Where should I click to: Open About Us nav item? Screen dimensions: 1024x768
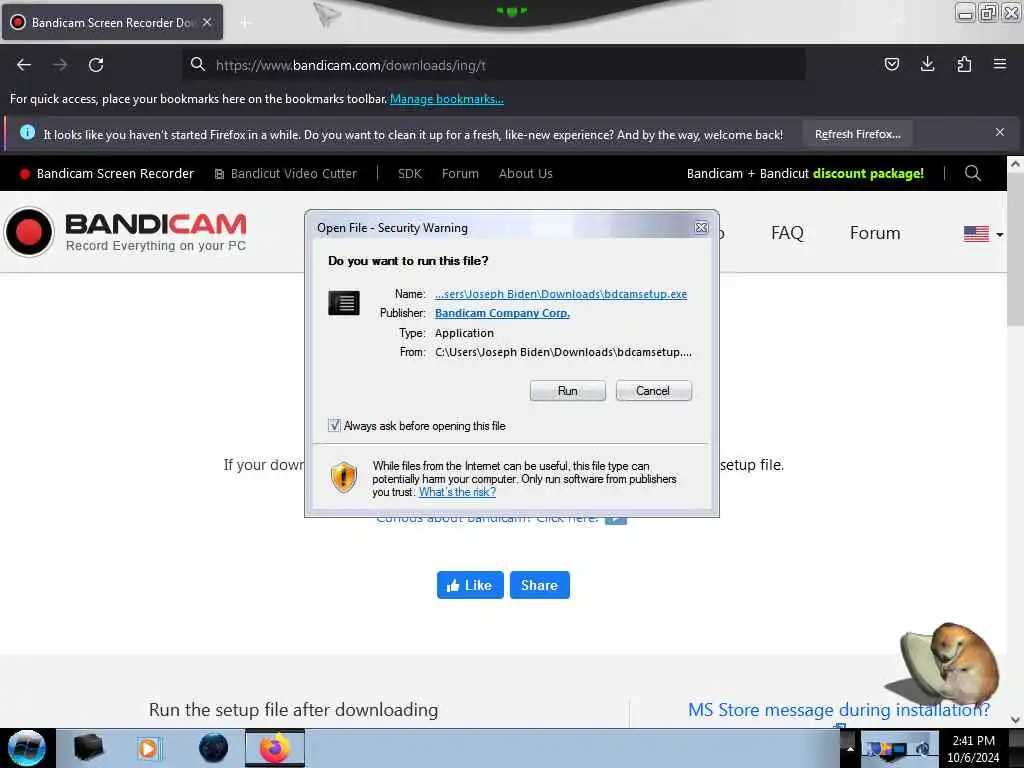tap(526, 174)
